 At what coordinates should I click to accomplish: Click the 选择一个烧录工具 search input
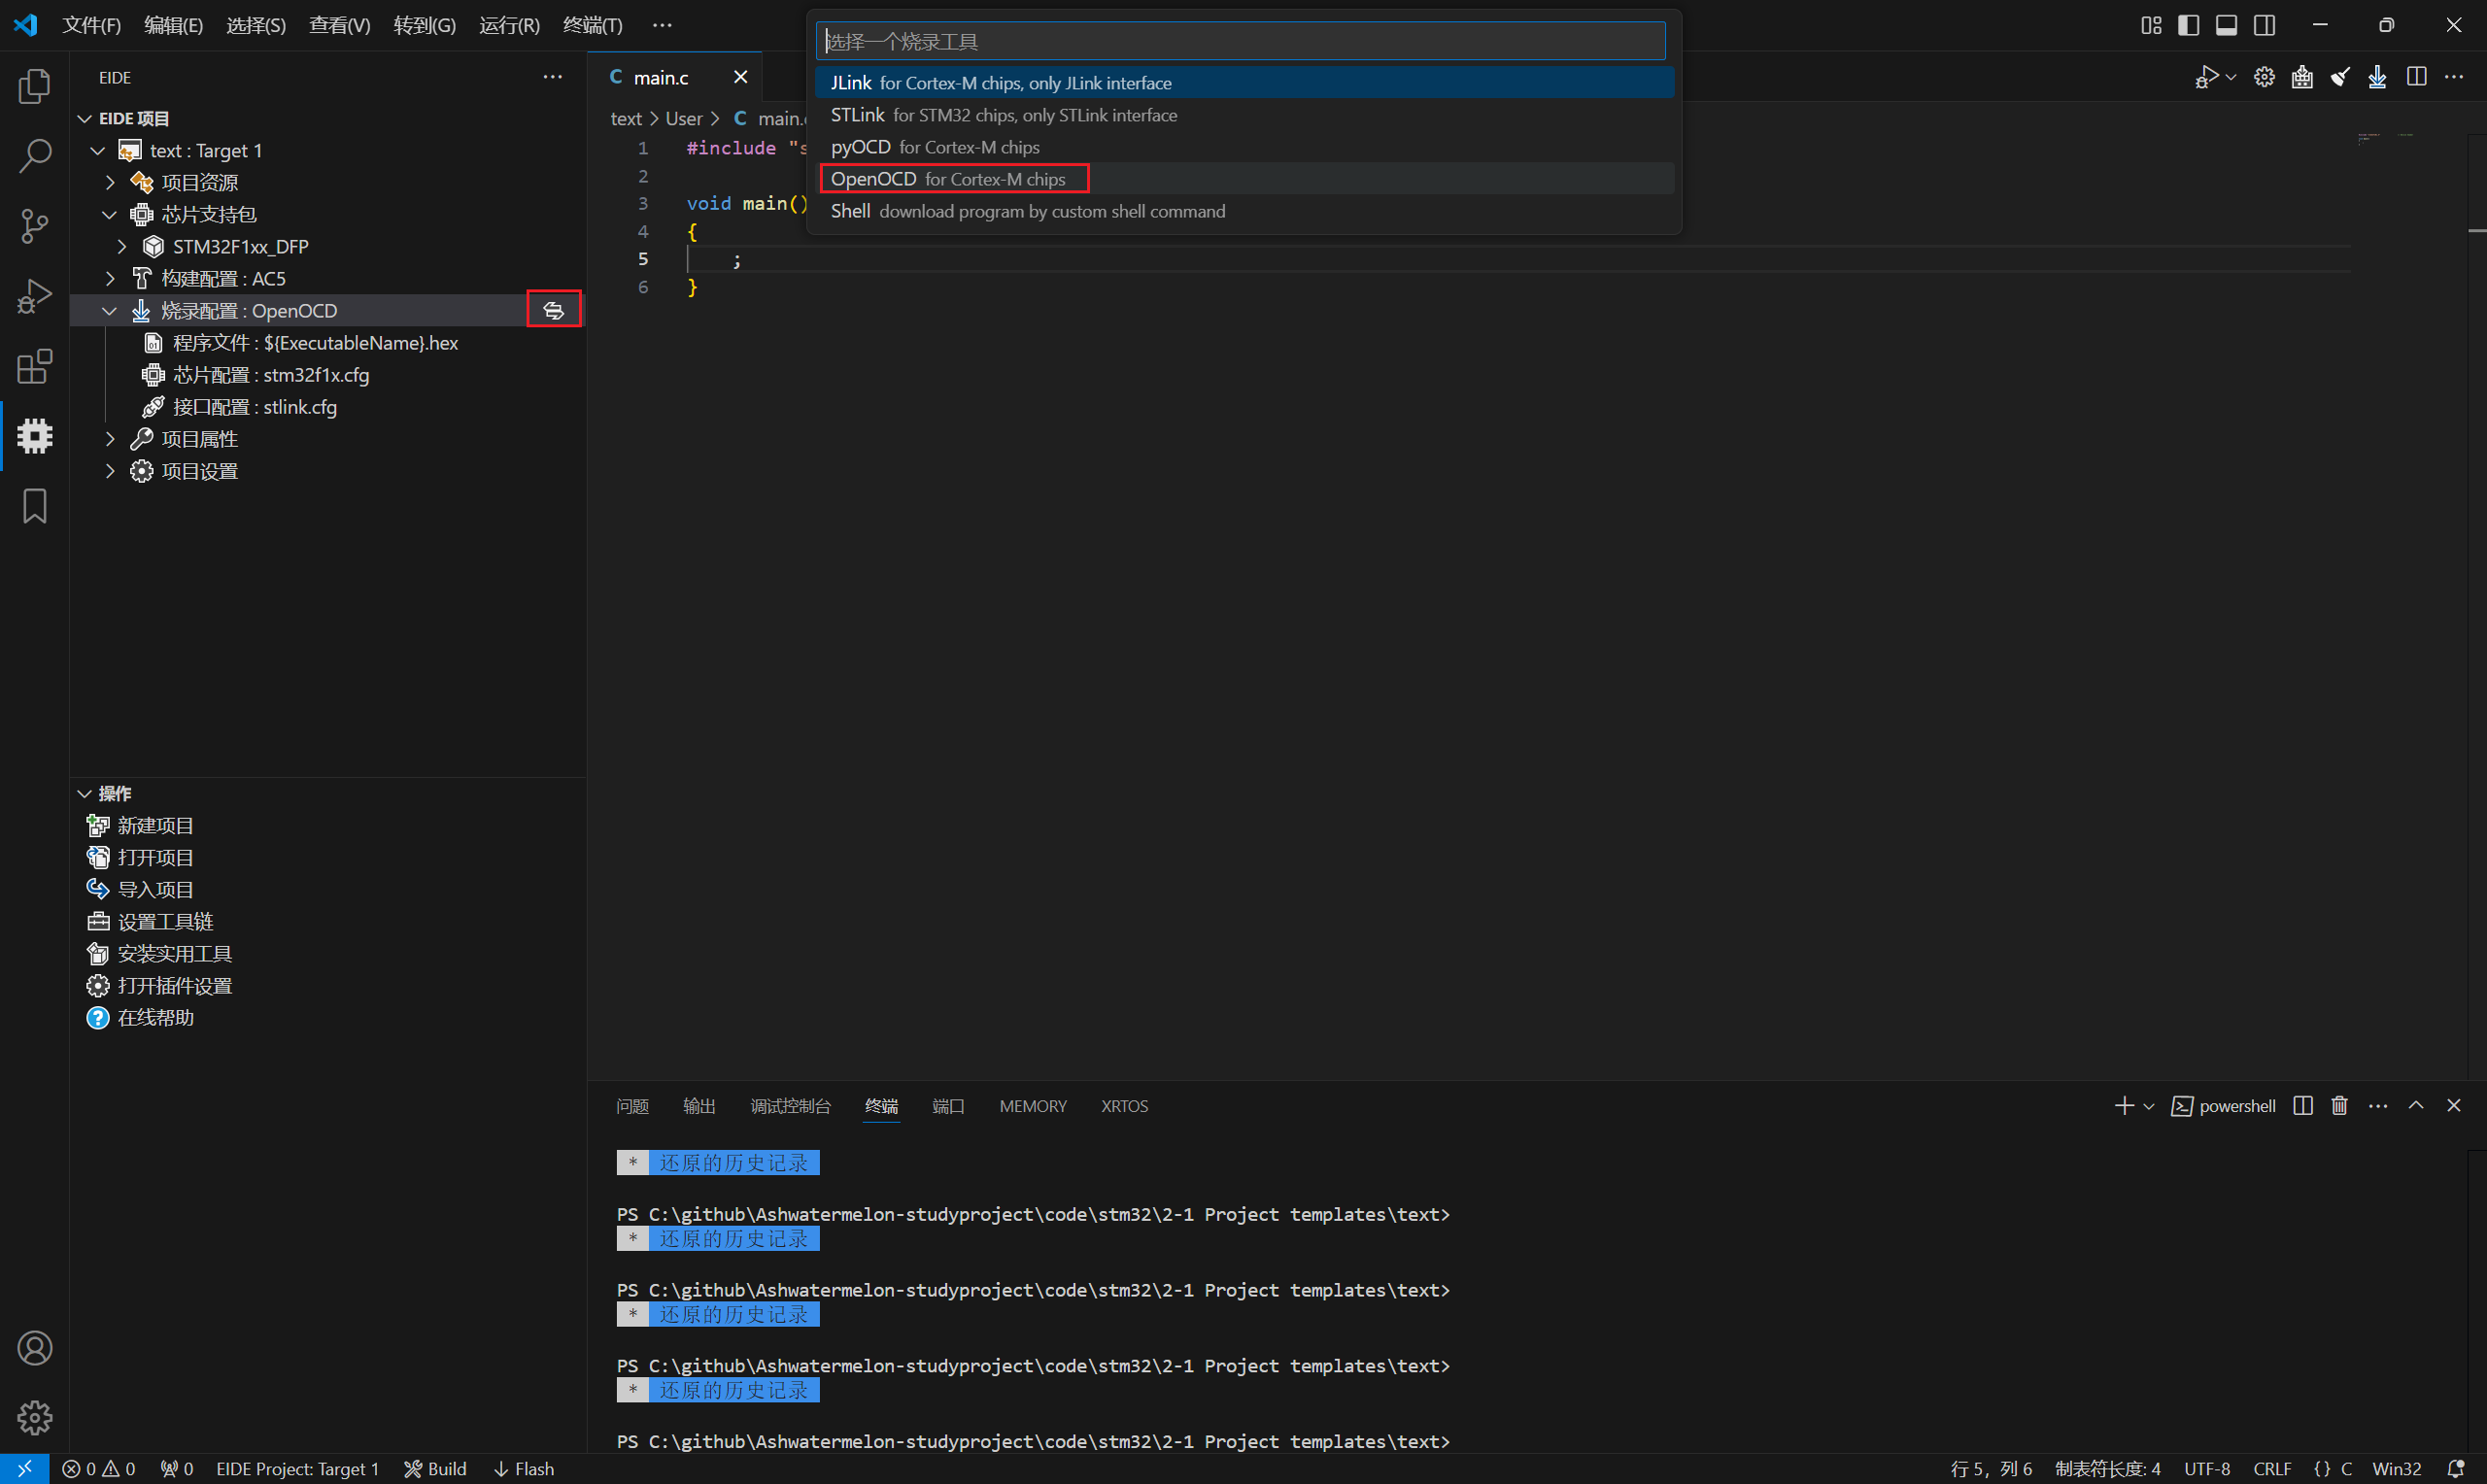tap(1240, 41)
